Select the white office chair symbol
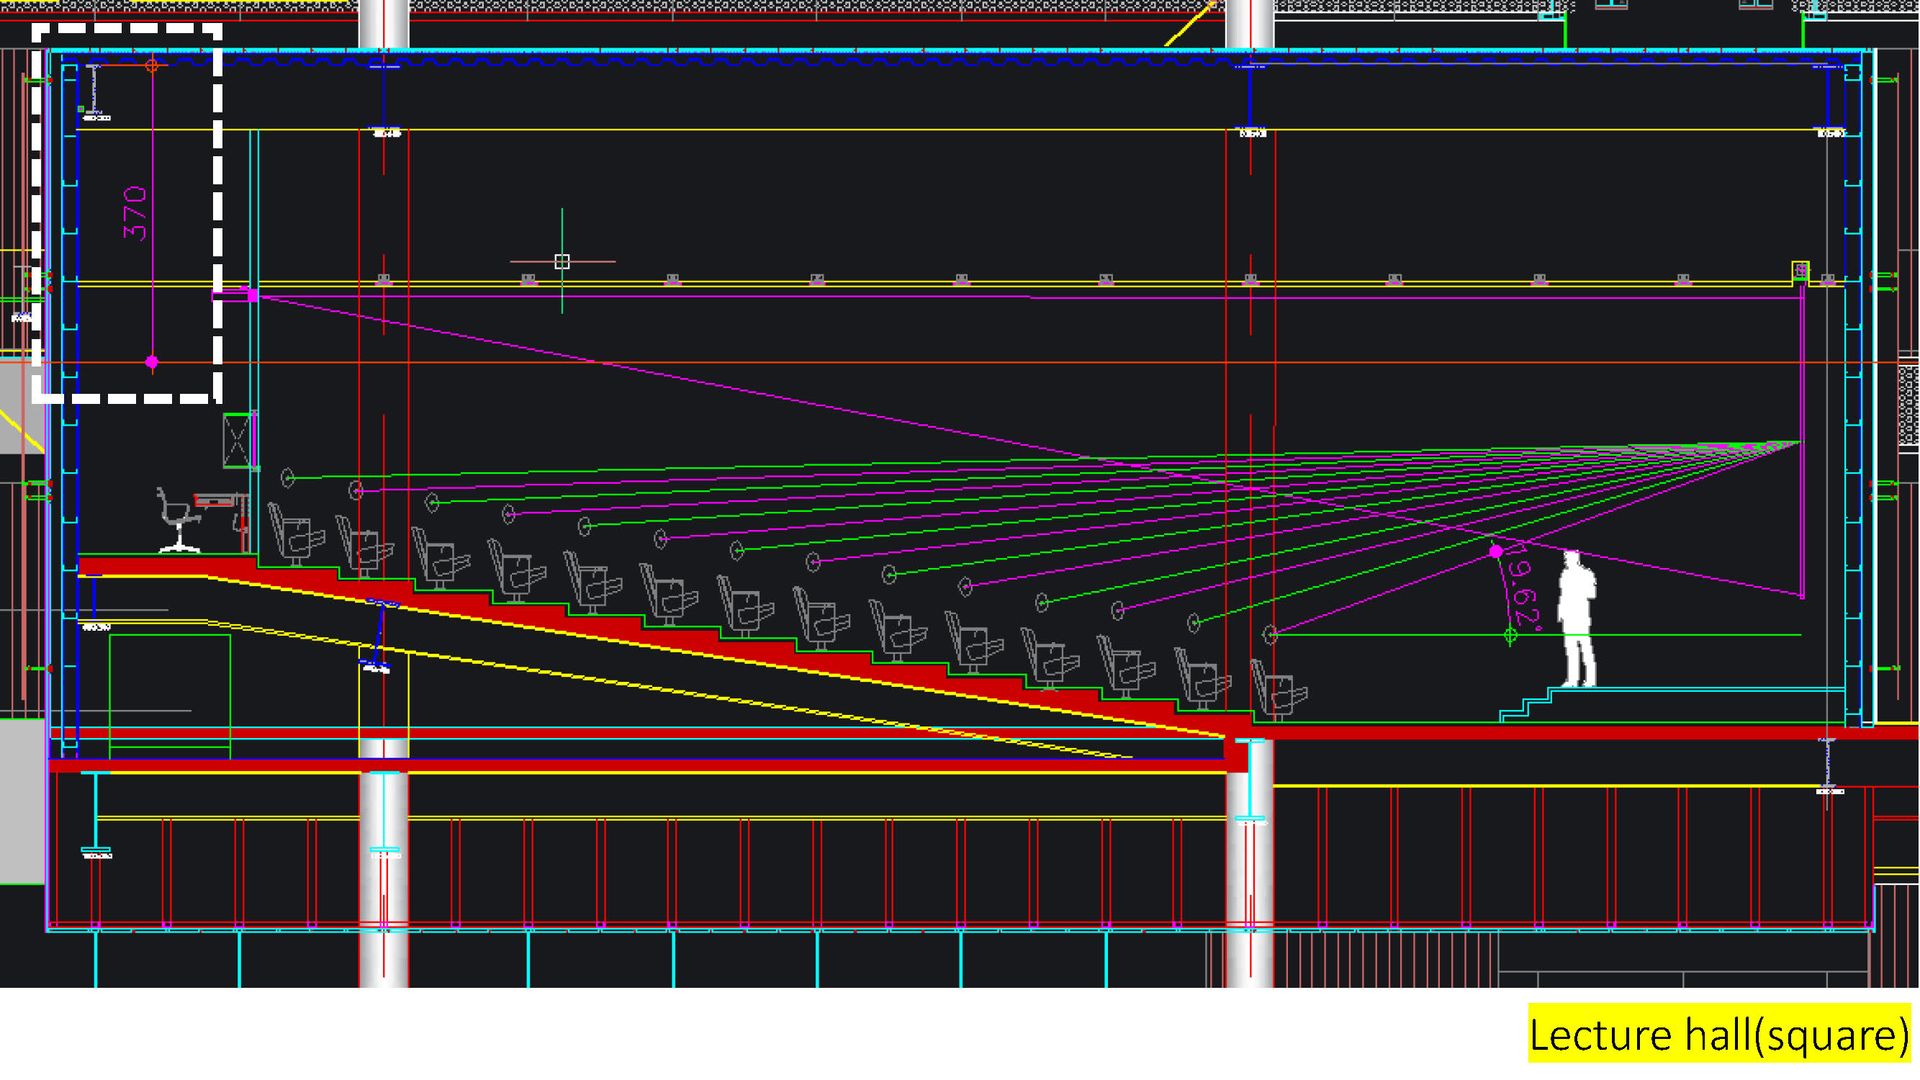The image size is (1920, 1080). (x=178, y=520)
